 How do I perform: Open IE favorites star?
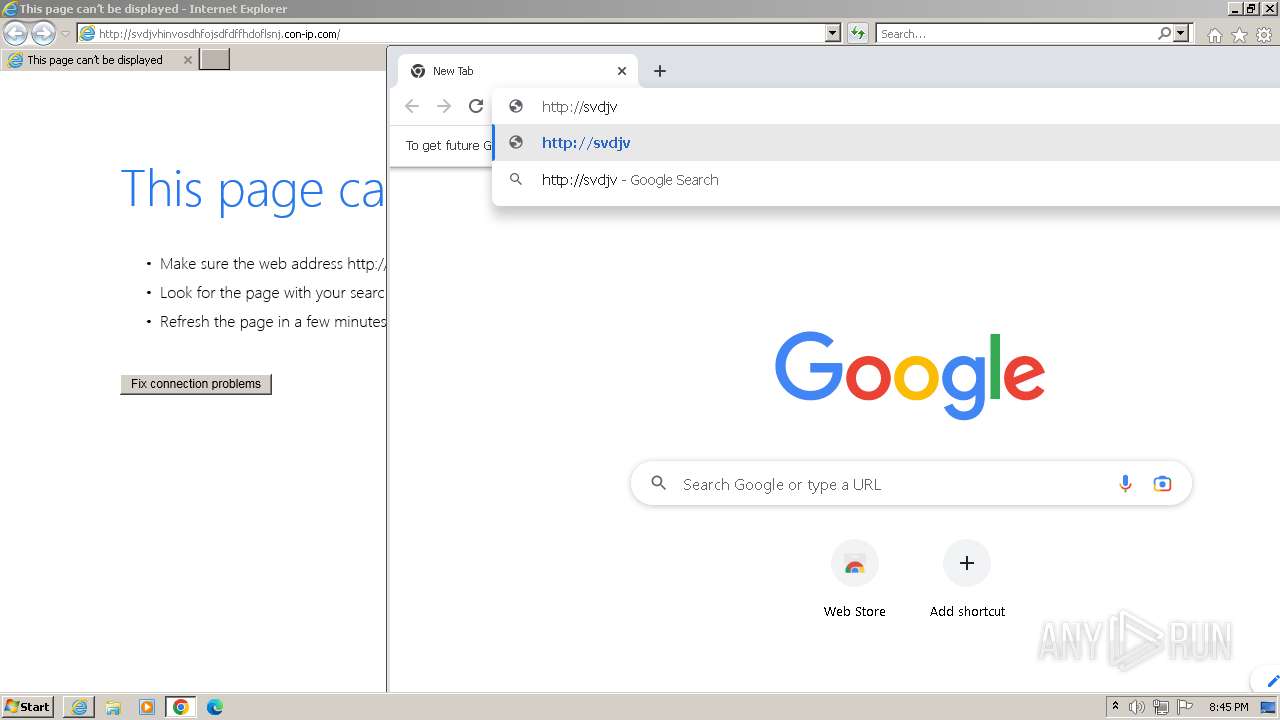[1239, 35]
